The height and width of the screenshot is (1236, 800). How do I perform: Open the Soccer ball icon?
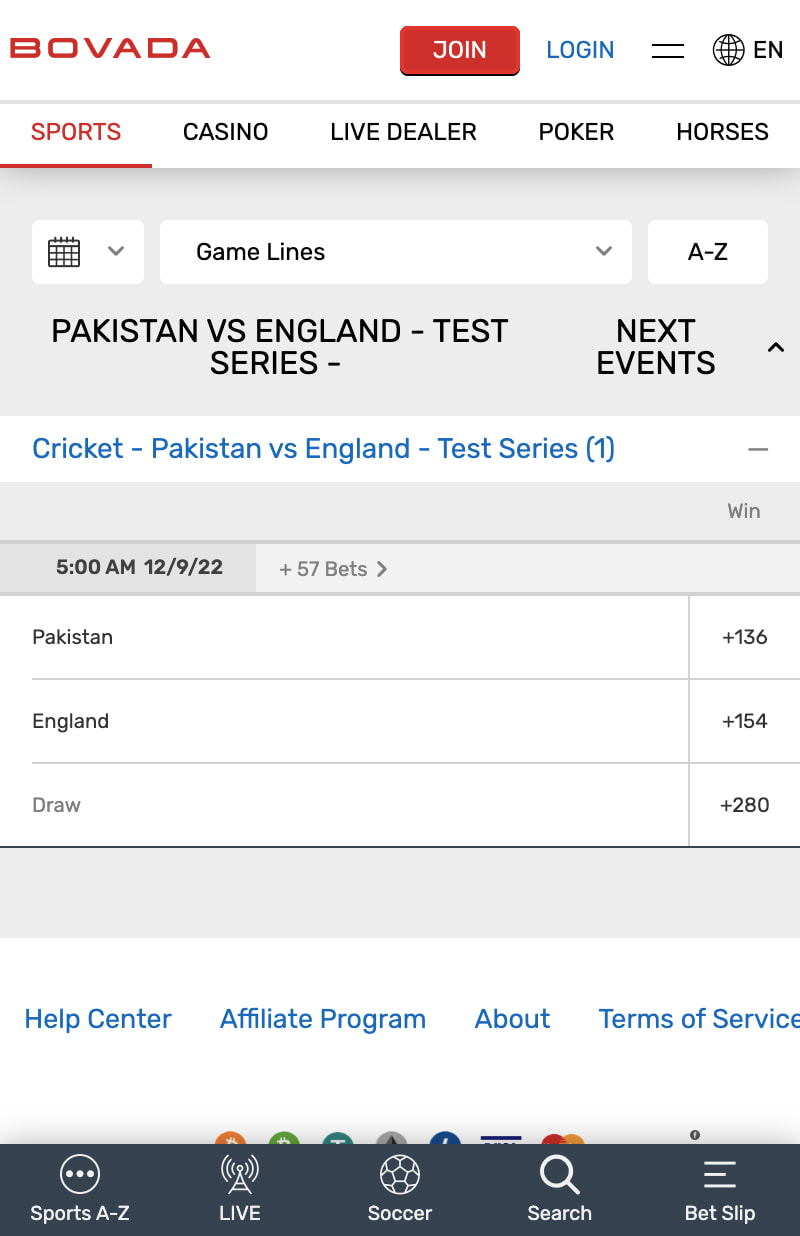click(399, 1175)
